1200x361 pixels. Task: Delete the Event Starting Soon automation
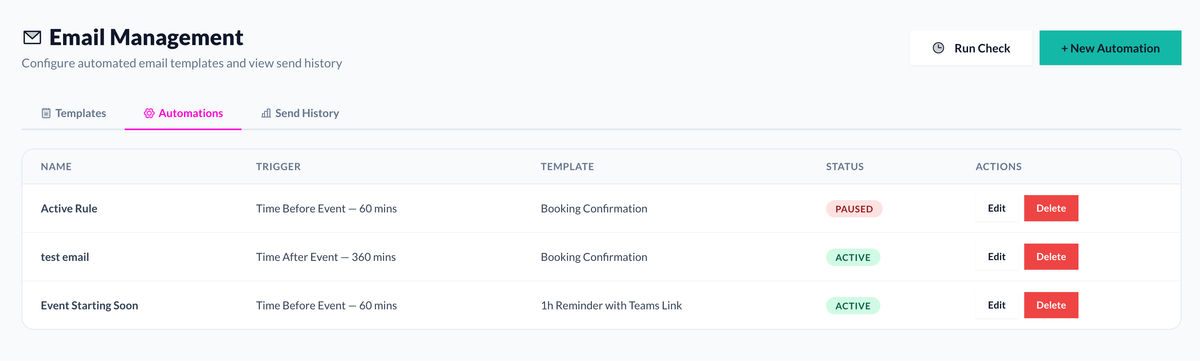coord(1051,305)
